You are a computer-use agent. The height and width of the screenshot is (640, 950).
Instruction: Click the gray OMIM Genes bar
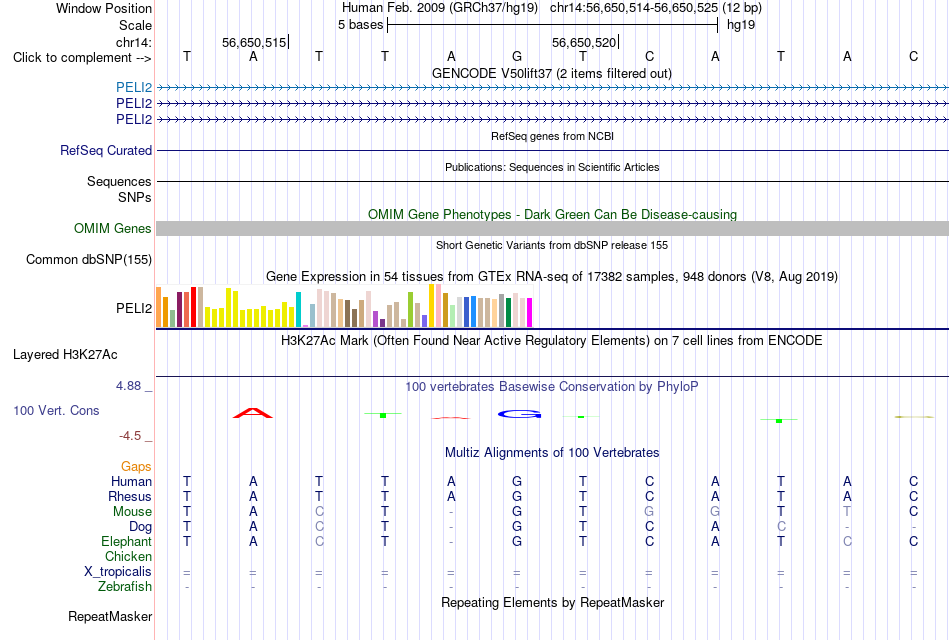pyautogui.click(x=552, y=228)
